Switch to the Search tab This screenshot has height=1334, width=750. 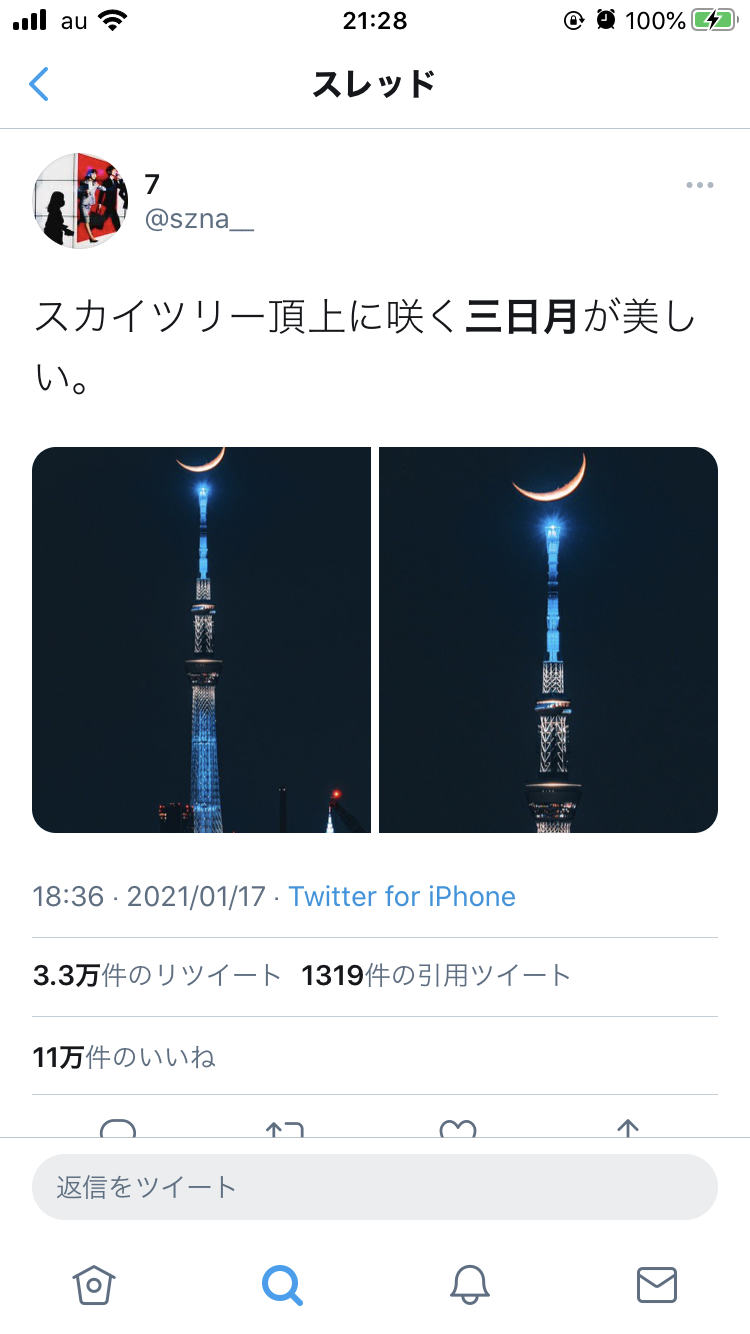[282, 1283]
